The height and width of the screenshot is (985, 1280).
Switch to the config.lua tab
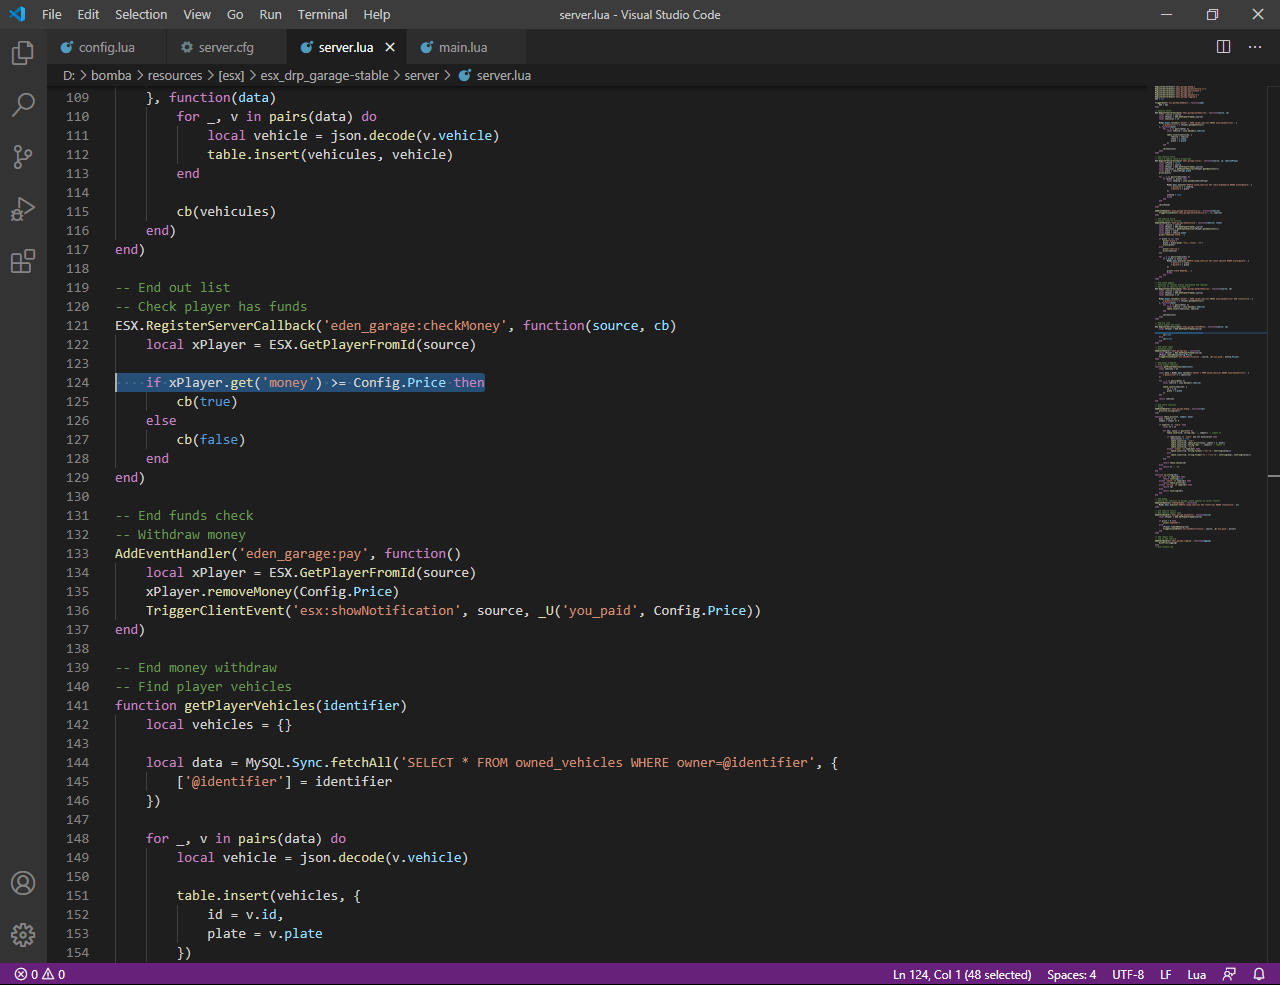pyautogui.click(x=106, y=47)
